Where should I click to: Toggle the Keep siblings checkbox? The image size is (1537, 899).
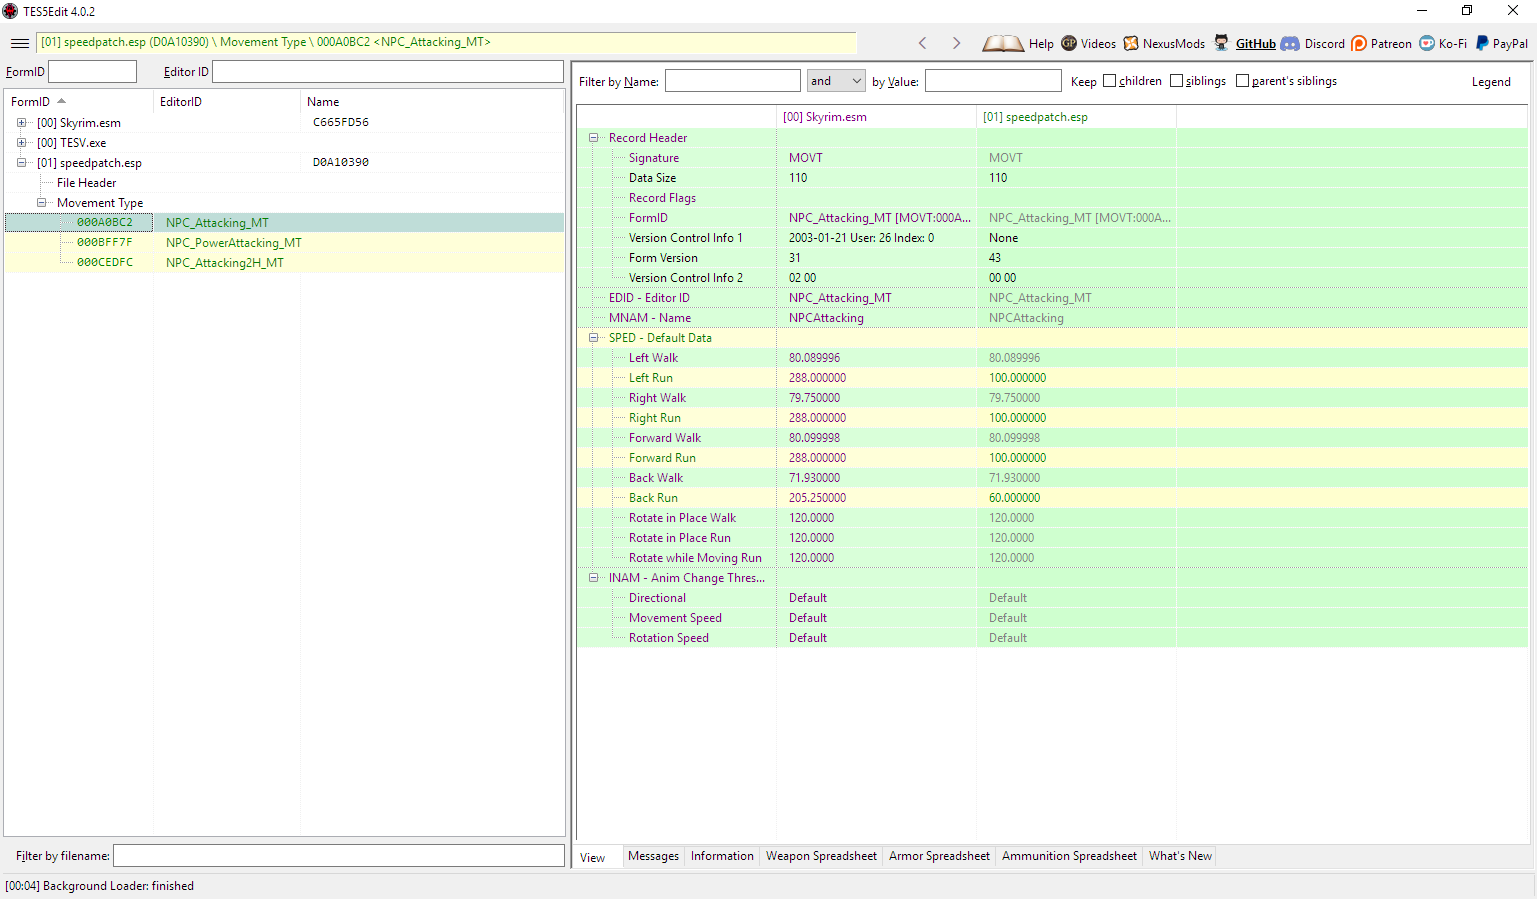[x=1176, y=81]
